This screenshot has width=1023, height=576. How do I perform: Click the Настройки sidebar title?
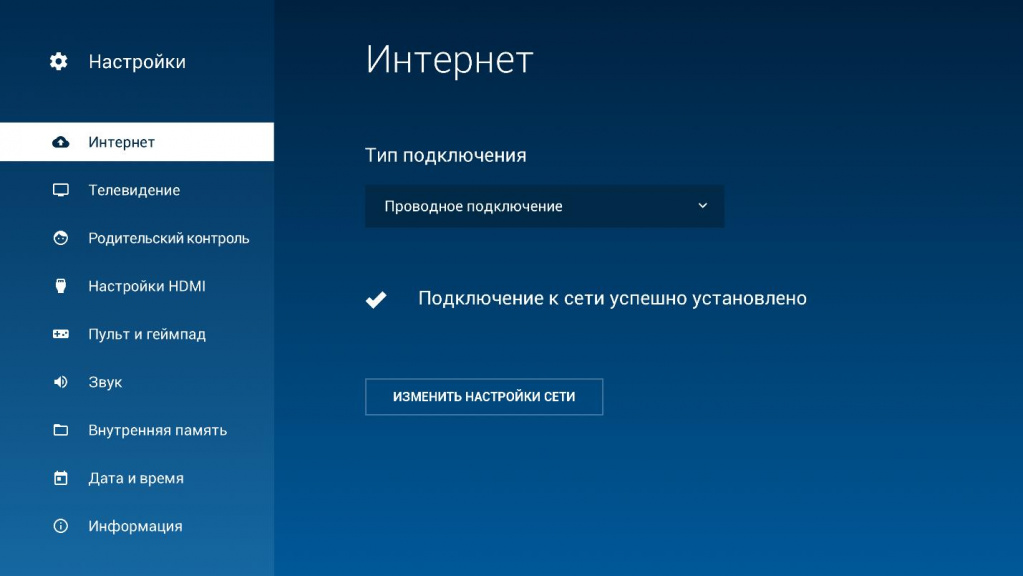tap(137, 62)
